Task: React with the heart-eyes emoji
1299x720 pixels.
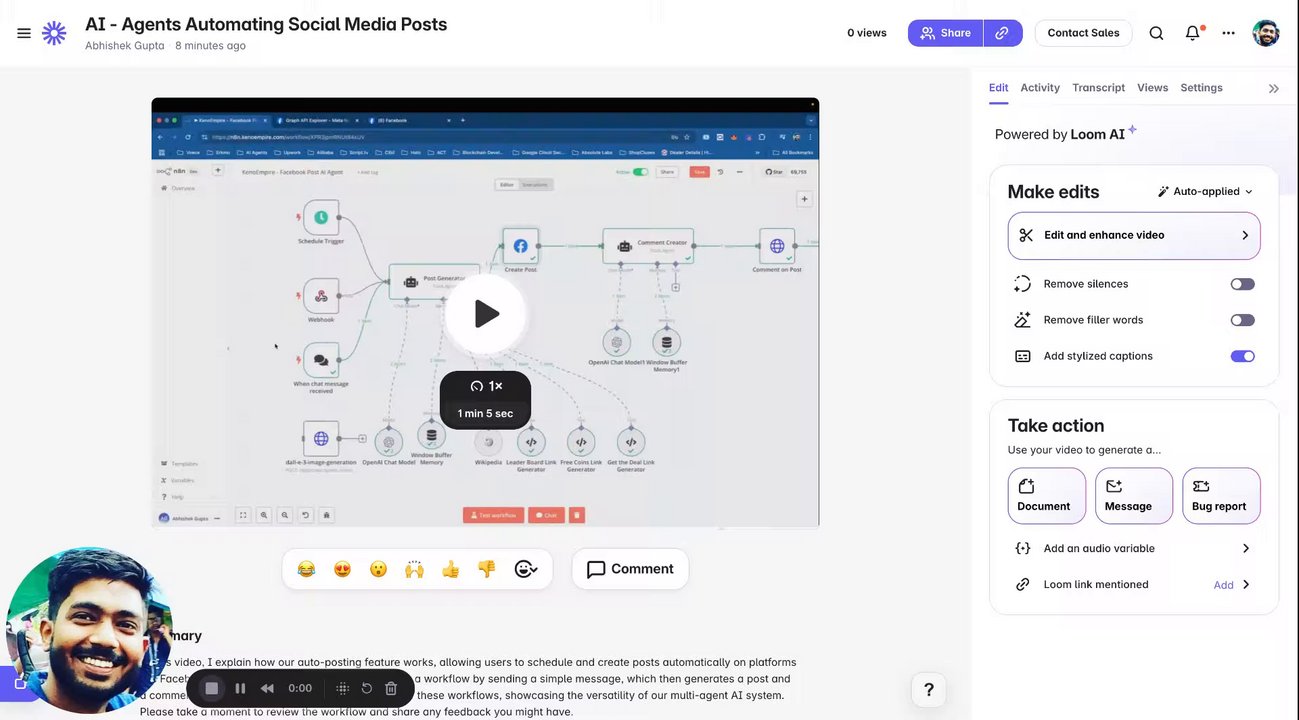Action: coord(342,569)
